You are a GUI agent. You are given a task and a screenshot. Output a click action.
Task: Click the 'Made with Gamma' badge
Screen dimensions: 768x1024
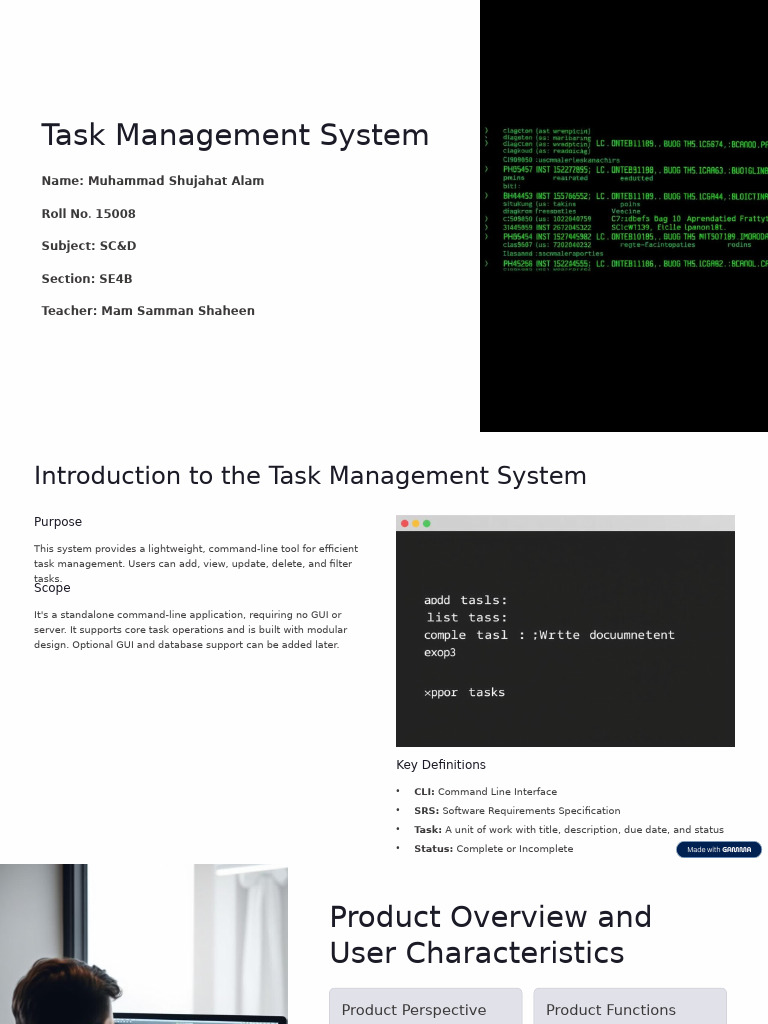[x=718, y=849]
